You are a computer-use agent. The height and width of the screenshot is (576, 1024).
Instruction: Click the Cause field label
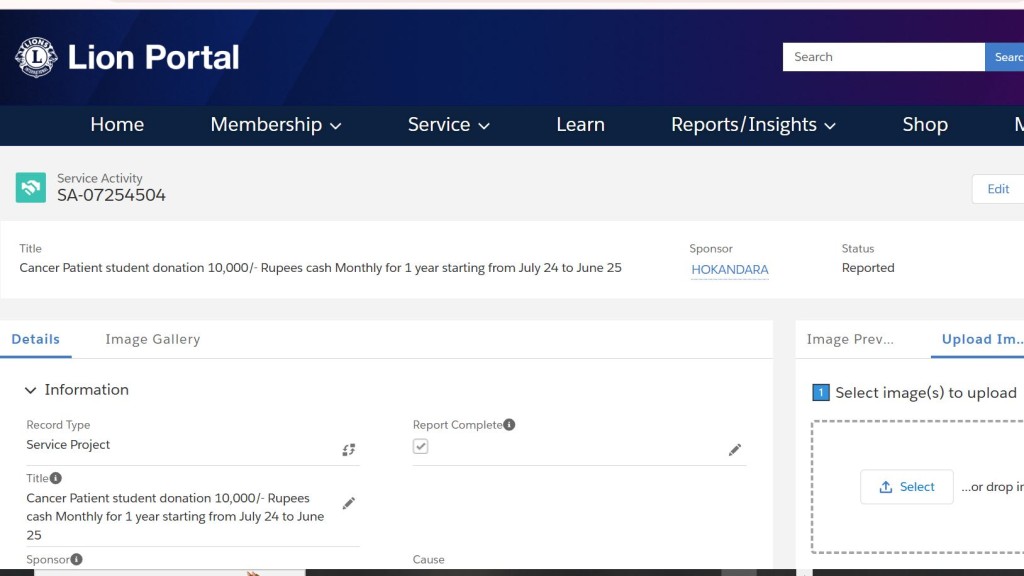click(x=428, y=559)
